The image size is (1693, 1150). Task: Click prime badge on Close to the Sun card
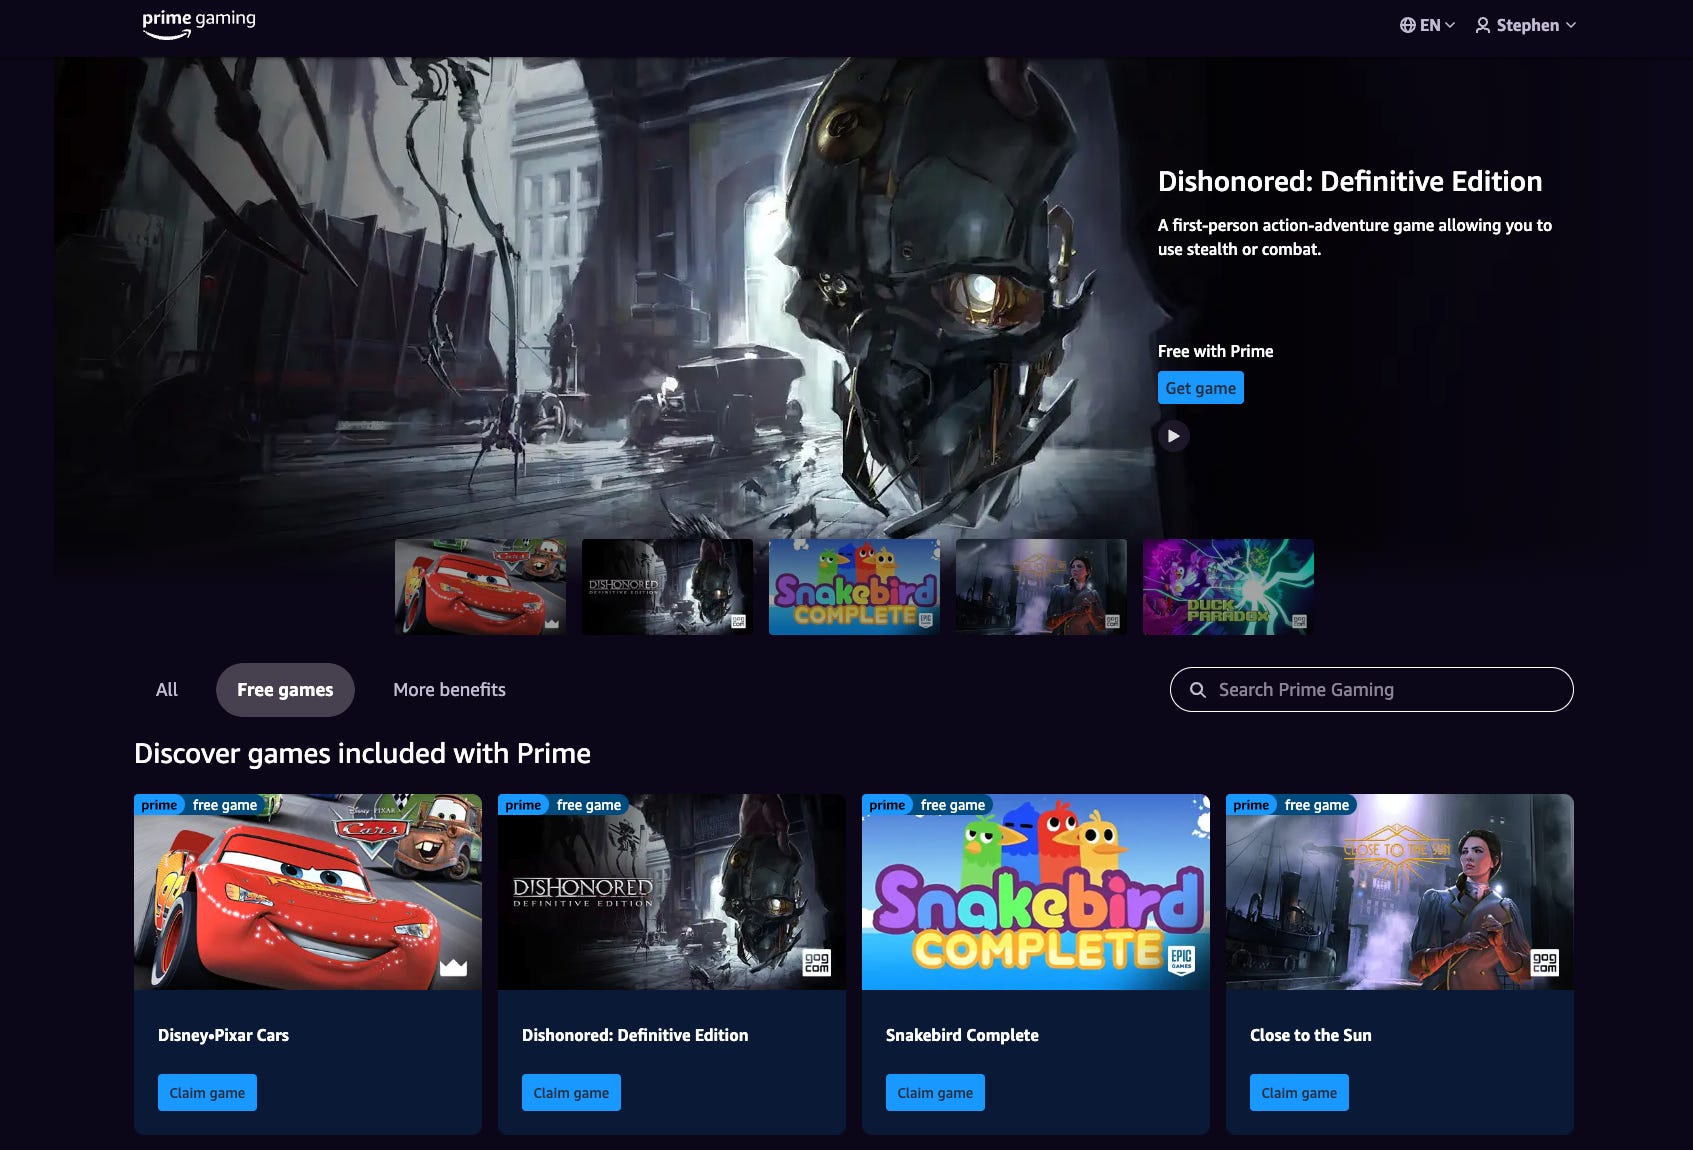(1251, 805)
